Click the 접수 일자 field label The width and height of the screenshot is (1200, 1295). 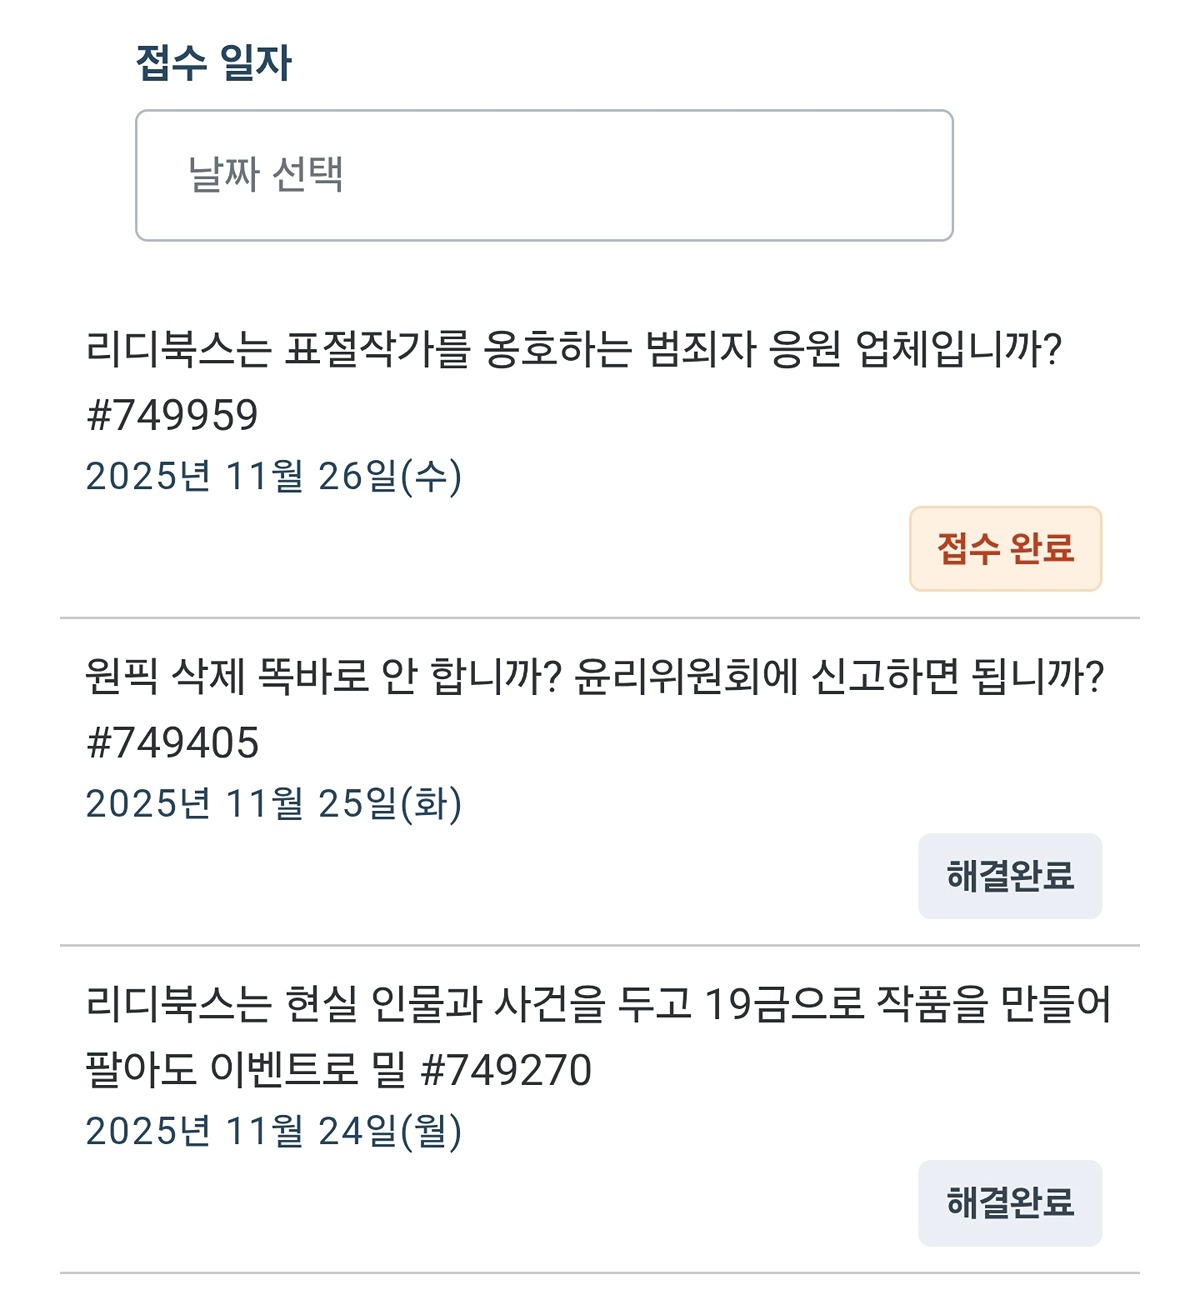[213, 62]
